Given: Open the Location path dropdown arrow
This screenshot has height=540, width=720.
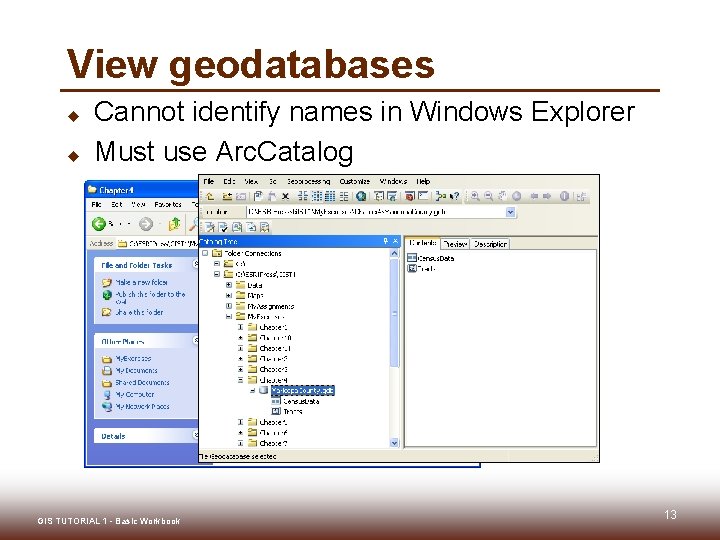Looking at the screenshot, I should coord(510,212).
